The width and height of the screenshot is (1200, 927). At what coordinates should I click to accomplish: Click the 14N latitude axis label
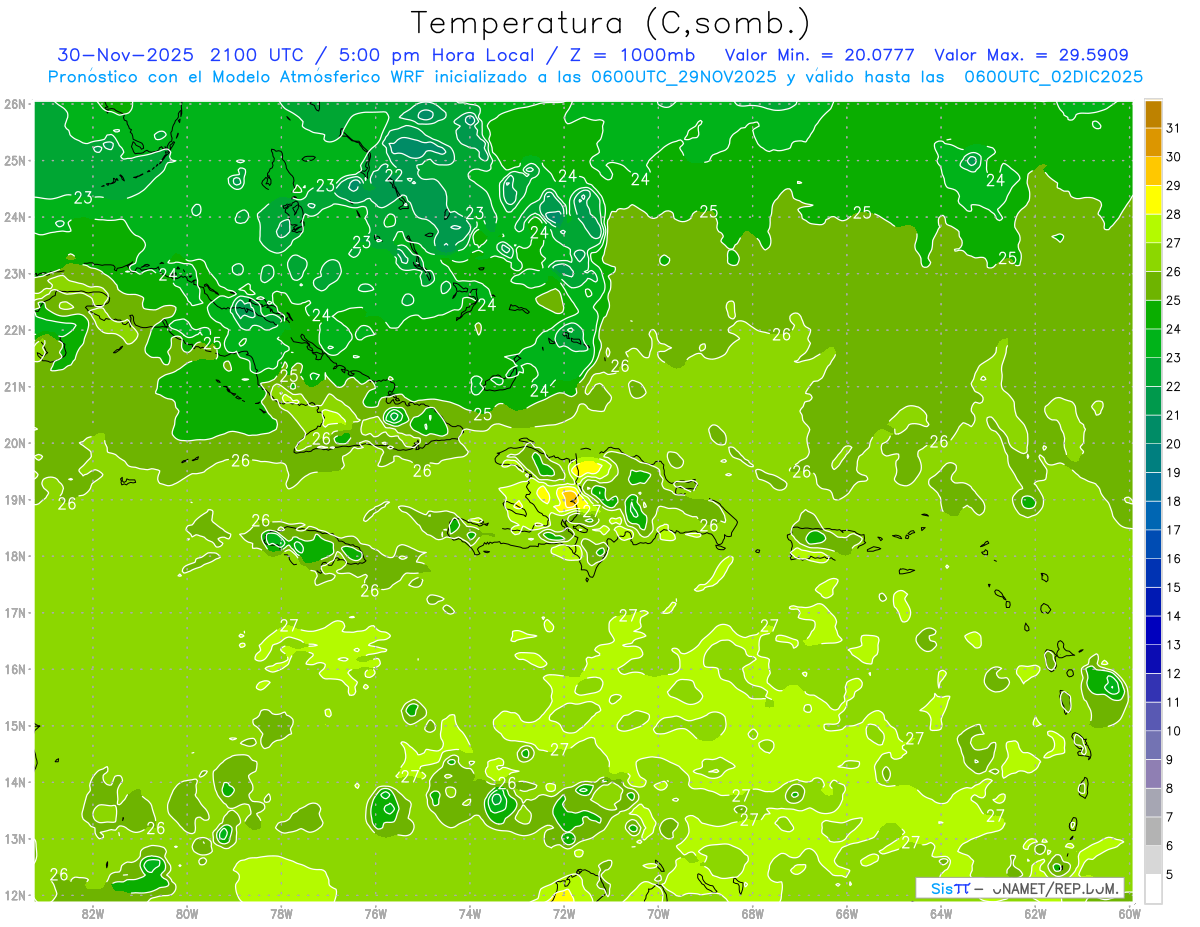(x=15, y=782)
